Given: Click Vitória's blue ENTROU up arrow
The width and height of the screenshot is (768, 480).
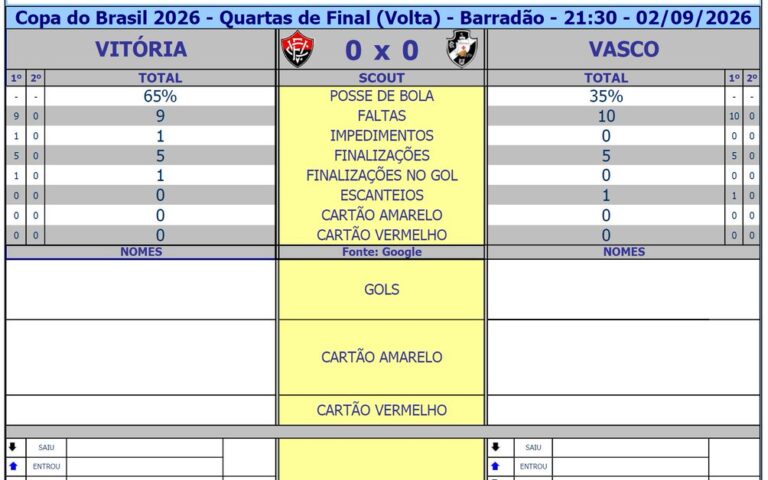Looking at the screenshot, I should click(13, 466).
